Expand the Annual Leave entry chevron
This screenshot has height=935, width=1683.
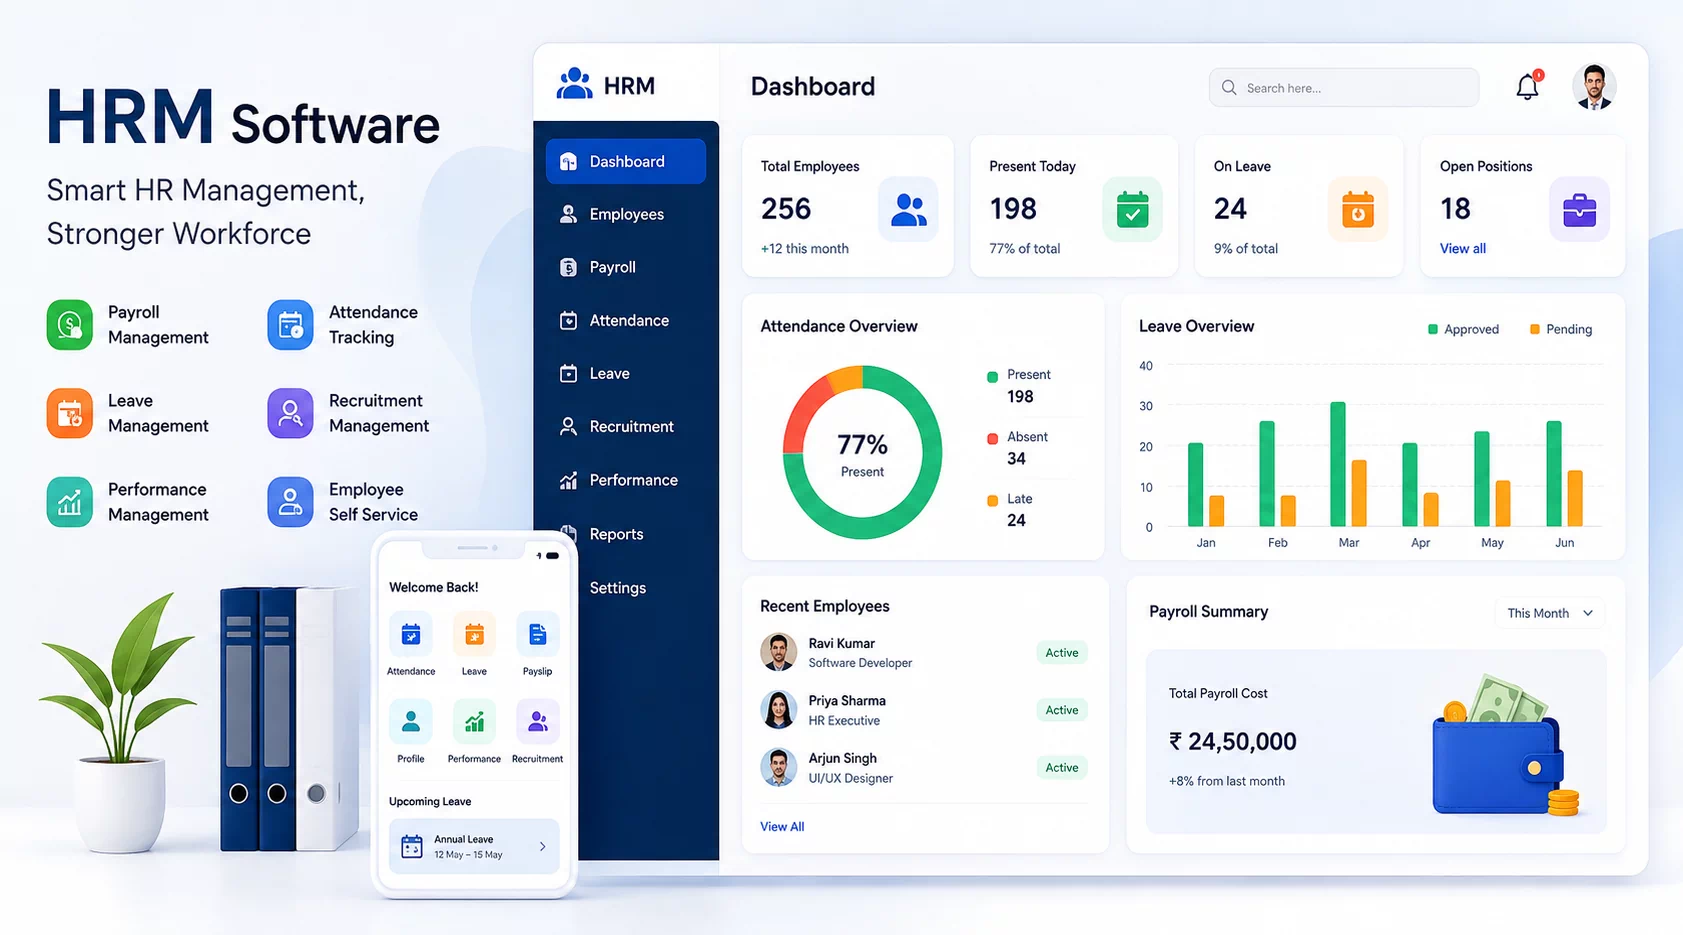(x=543, y=847)
